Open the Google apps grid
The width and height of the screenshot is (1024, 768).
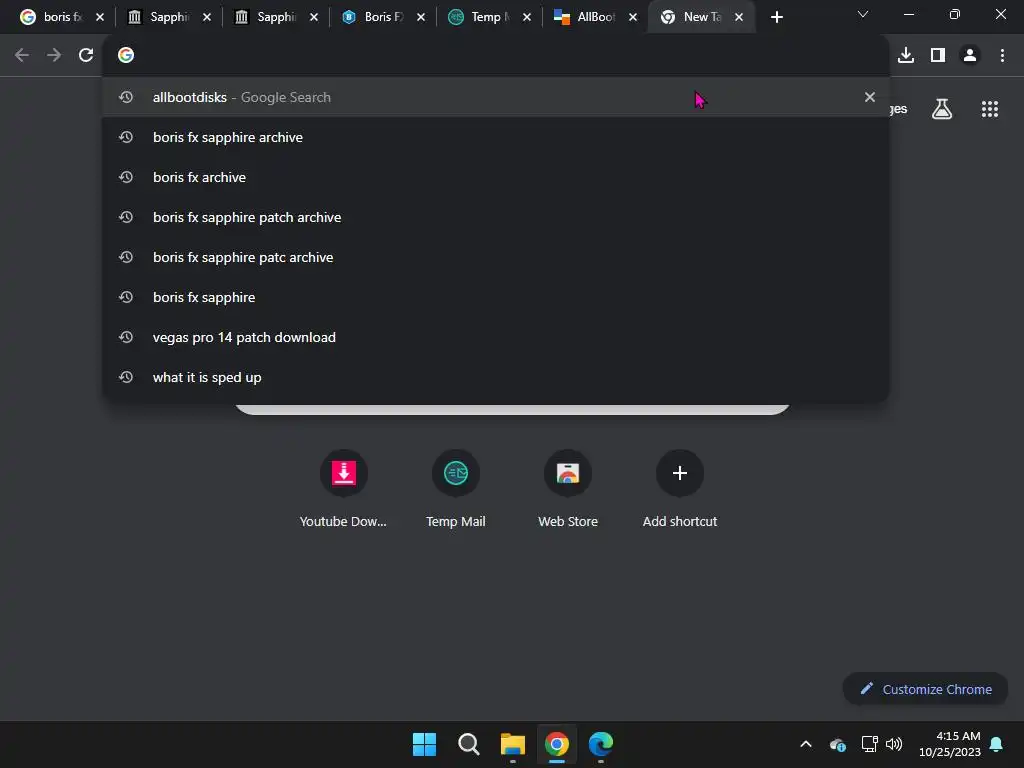point(990,109)
